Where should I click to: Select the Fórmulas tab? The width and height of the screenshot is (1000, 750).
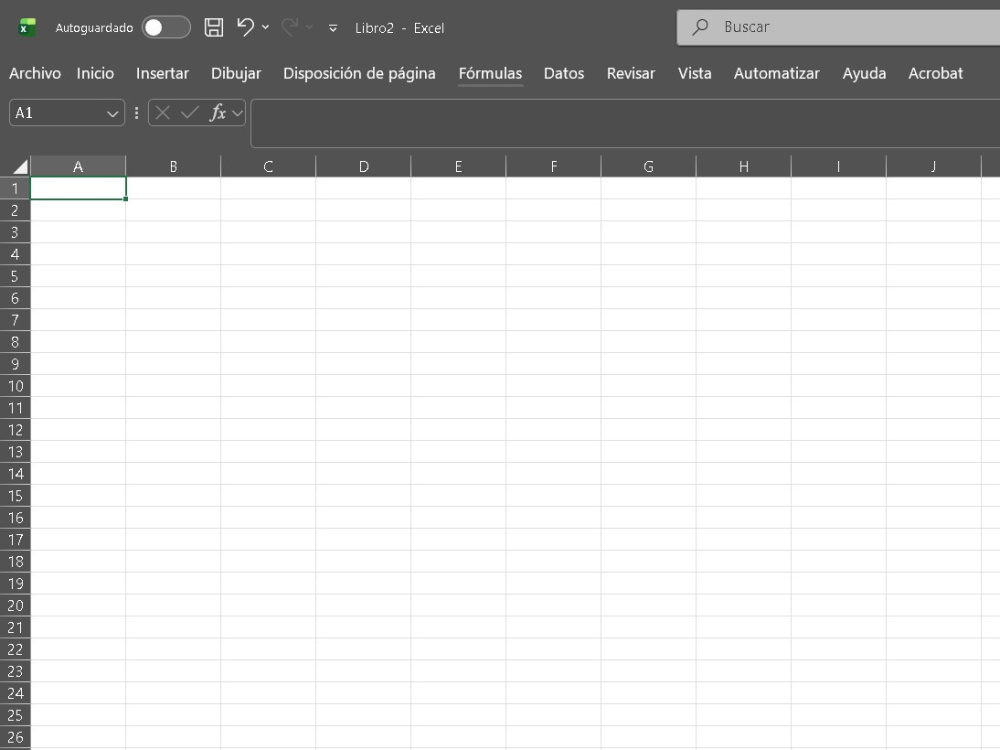[490, 73]
